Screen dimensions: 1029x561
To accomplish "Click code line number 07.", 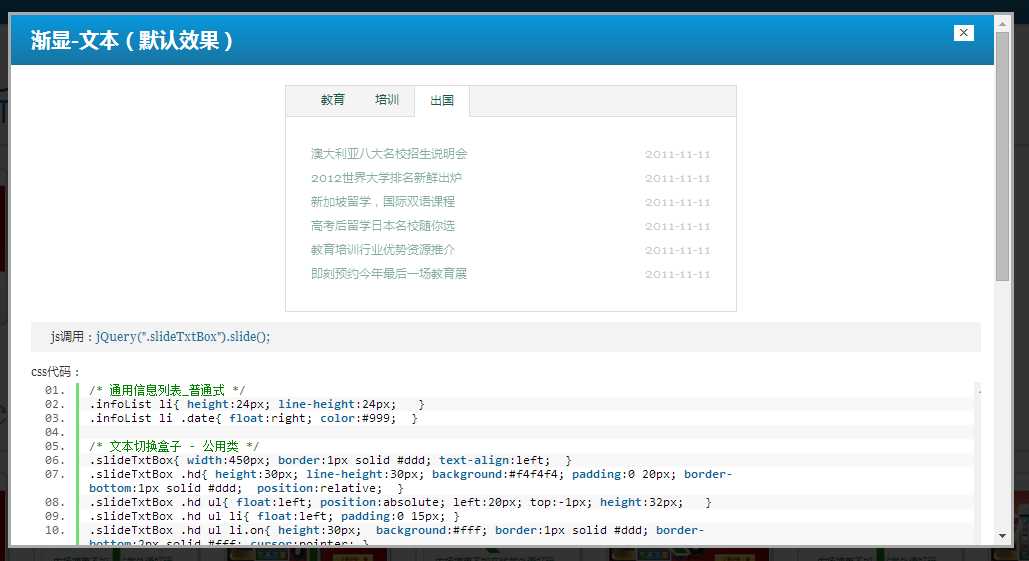I will tap(54, 474).
